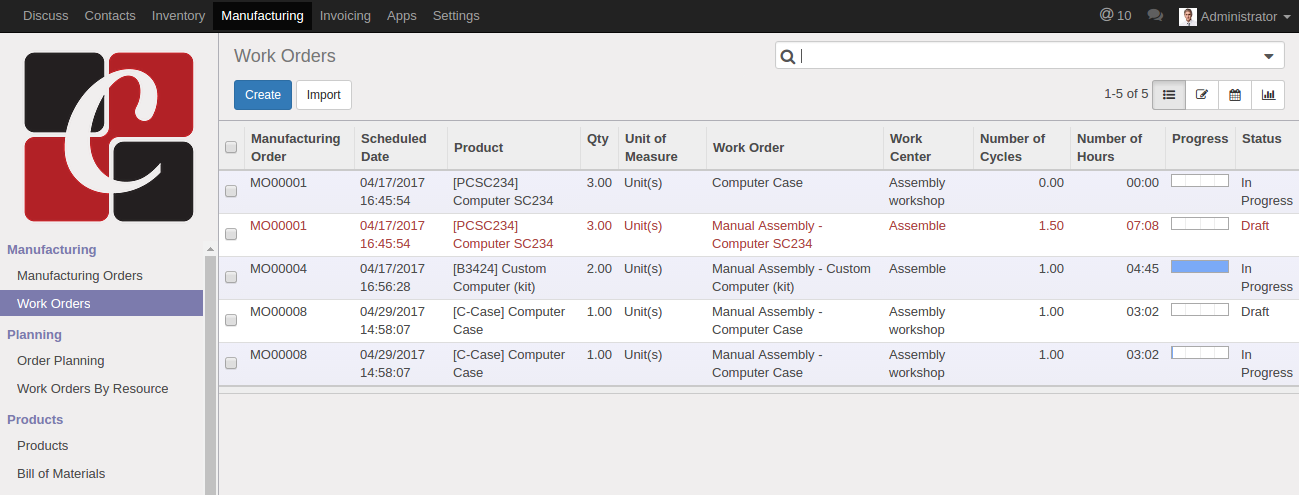
Task: Click the company logo image
Action: (109, 136)
